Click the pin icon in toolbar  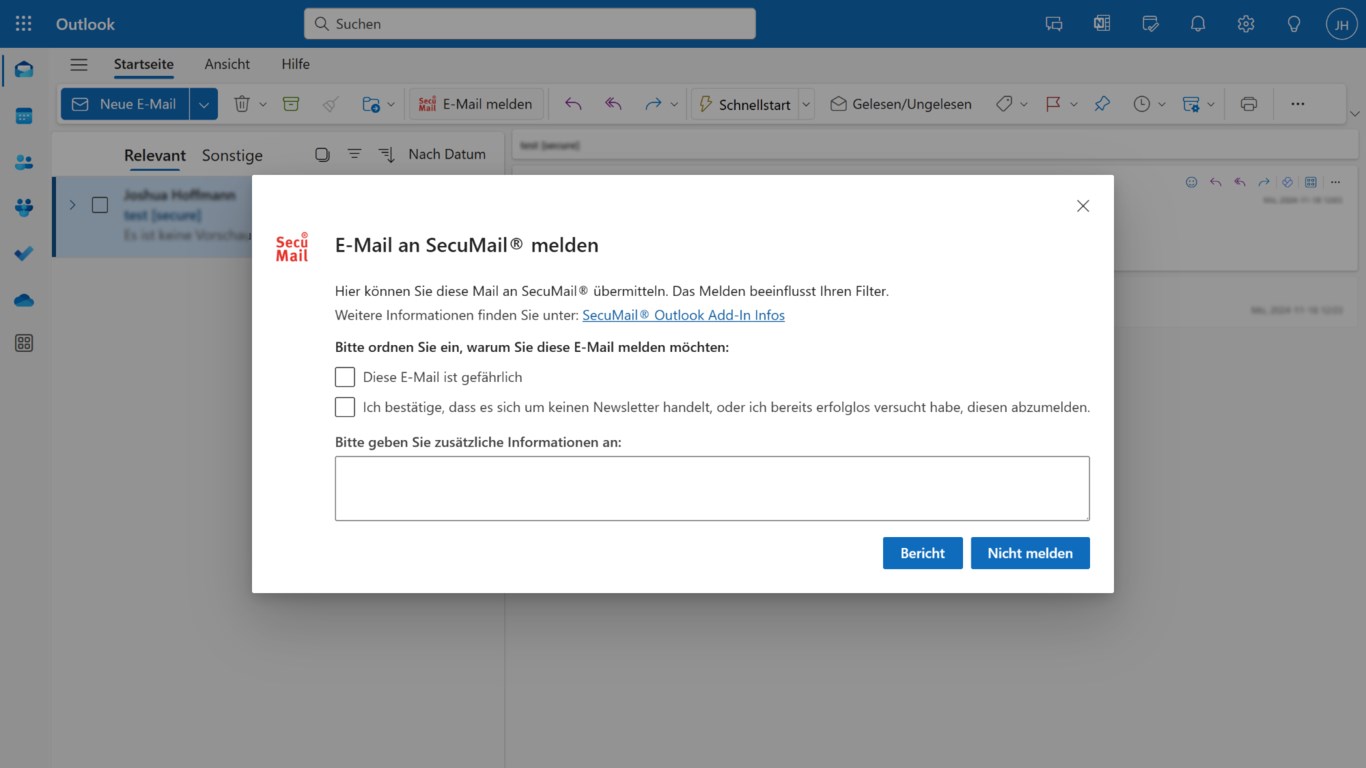pos(1102,104)
